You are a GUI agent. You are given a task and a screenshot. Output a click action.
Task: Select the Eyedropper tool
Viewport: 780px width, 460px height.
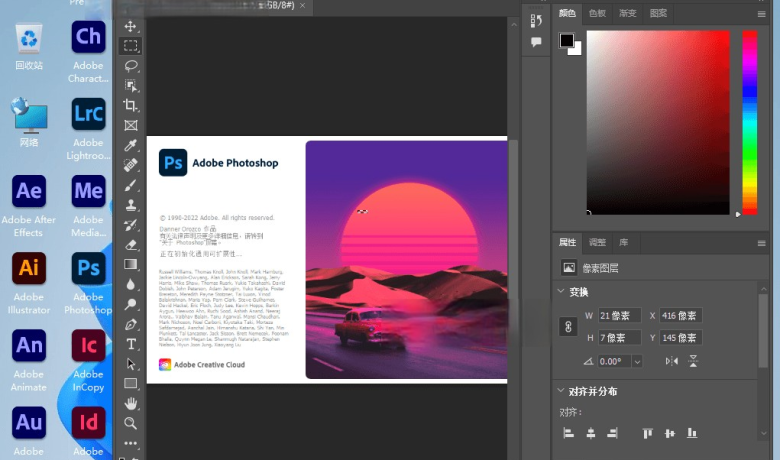(131, 145)
